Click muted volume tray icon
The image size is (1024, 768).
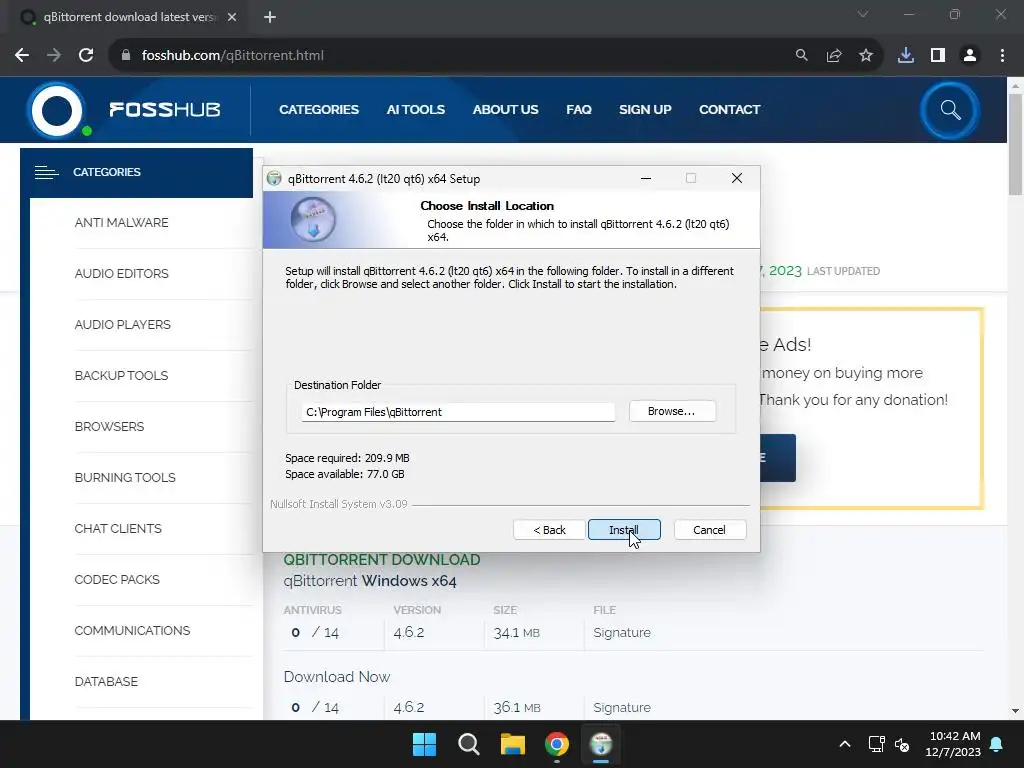pos(903,744)
